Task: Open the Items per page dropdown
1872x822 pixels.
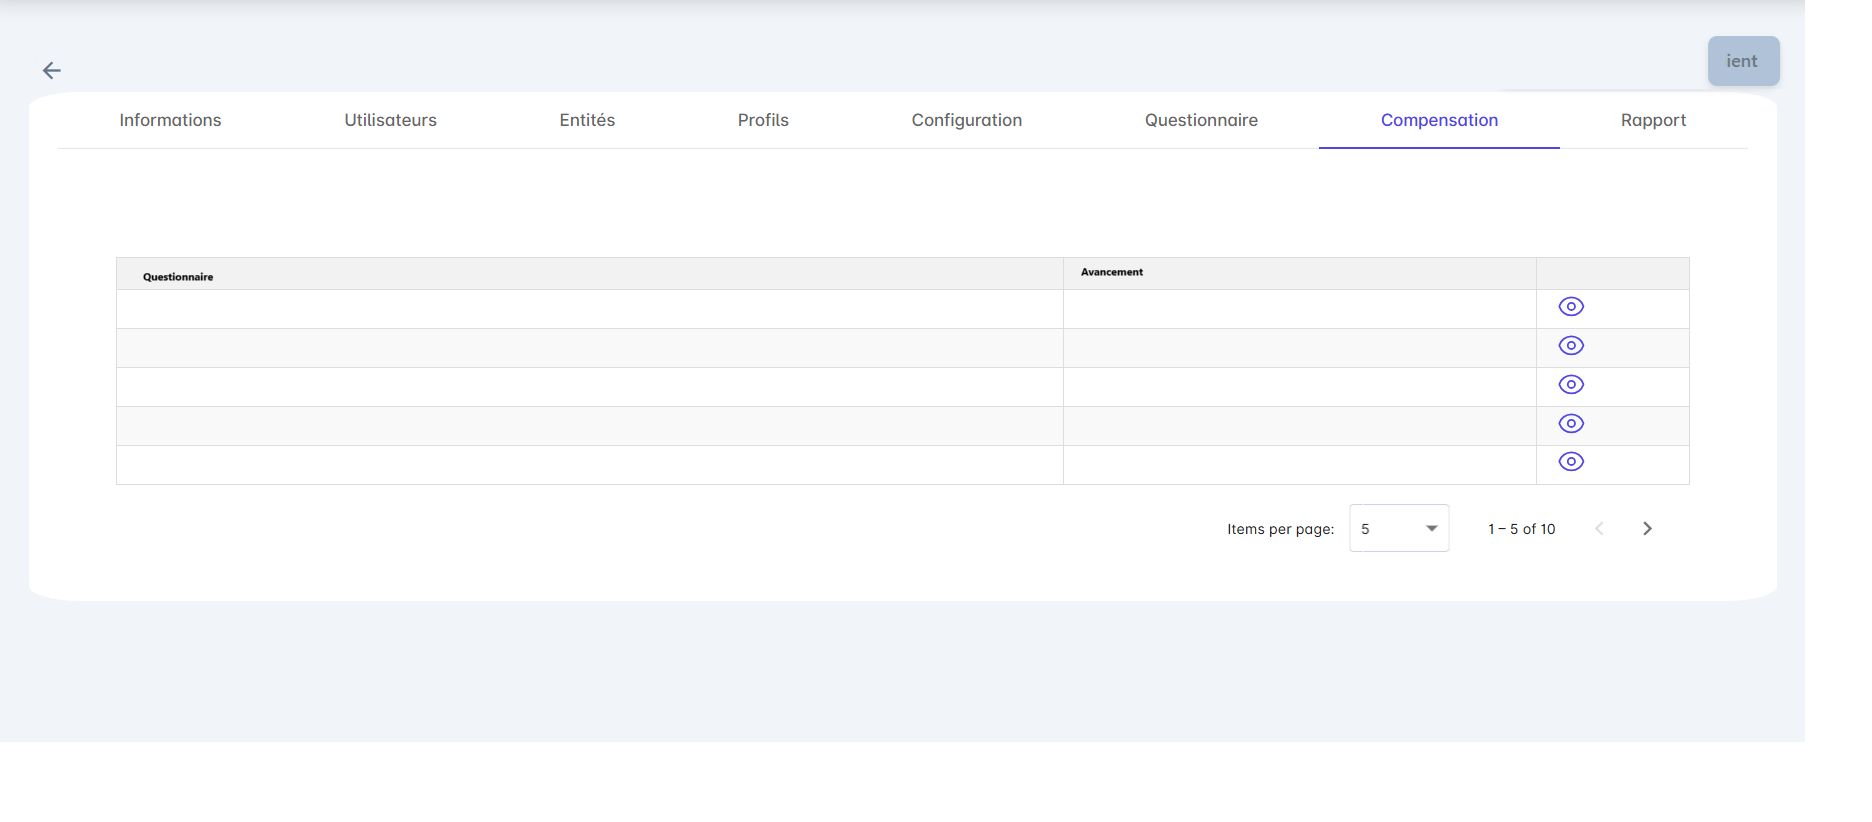Action: pyautogui.click(x=1398, y=529)
